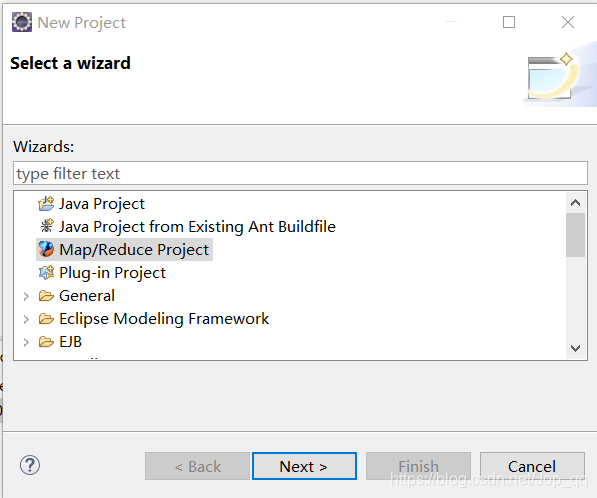Select Java Project from Existing Ant Buildfile
The height and width of the screenshot is (498, 597).
pyautogui.click(x=197, y=227)
